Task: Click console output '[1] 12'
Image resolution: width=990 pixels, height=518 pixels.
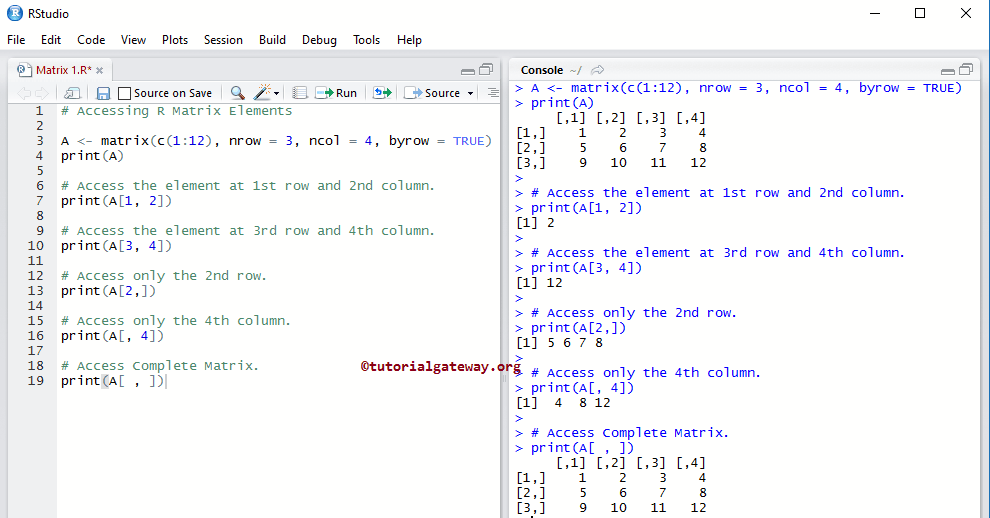Action: click(x=539, y=283)
